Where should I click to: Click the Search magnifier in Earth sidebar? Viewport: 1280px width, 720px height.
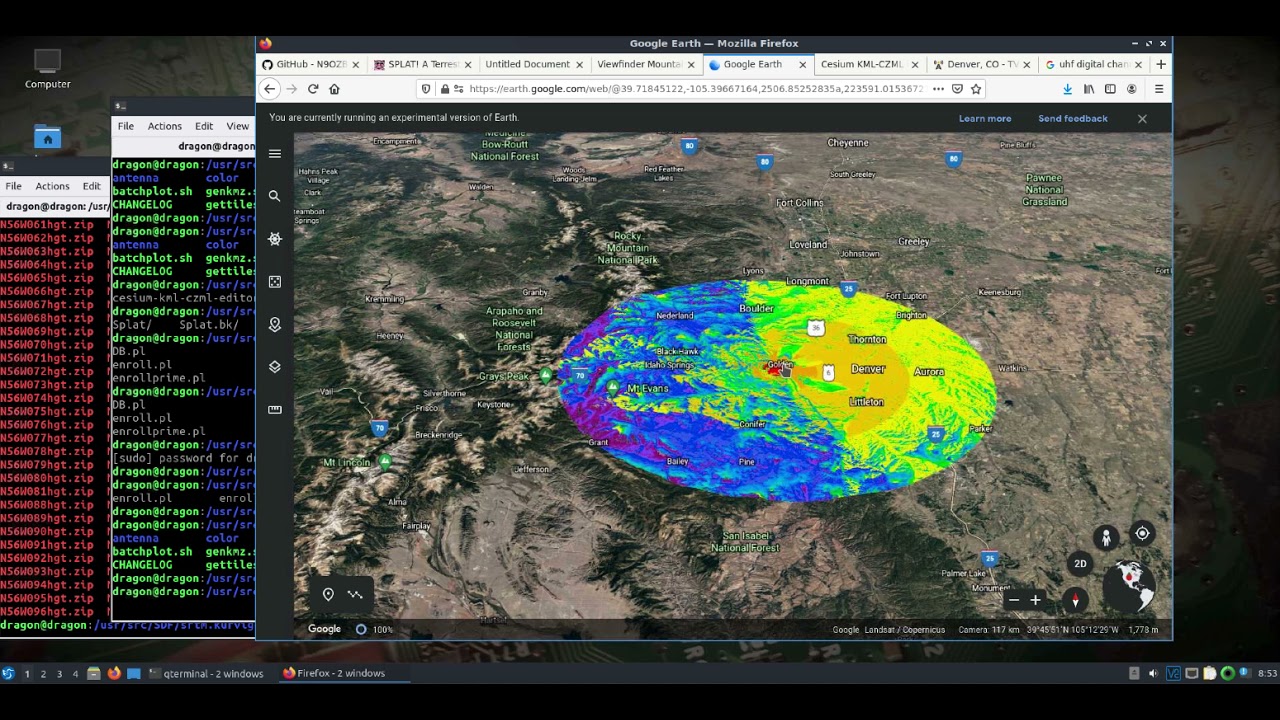275,196
